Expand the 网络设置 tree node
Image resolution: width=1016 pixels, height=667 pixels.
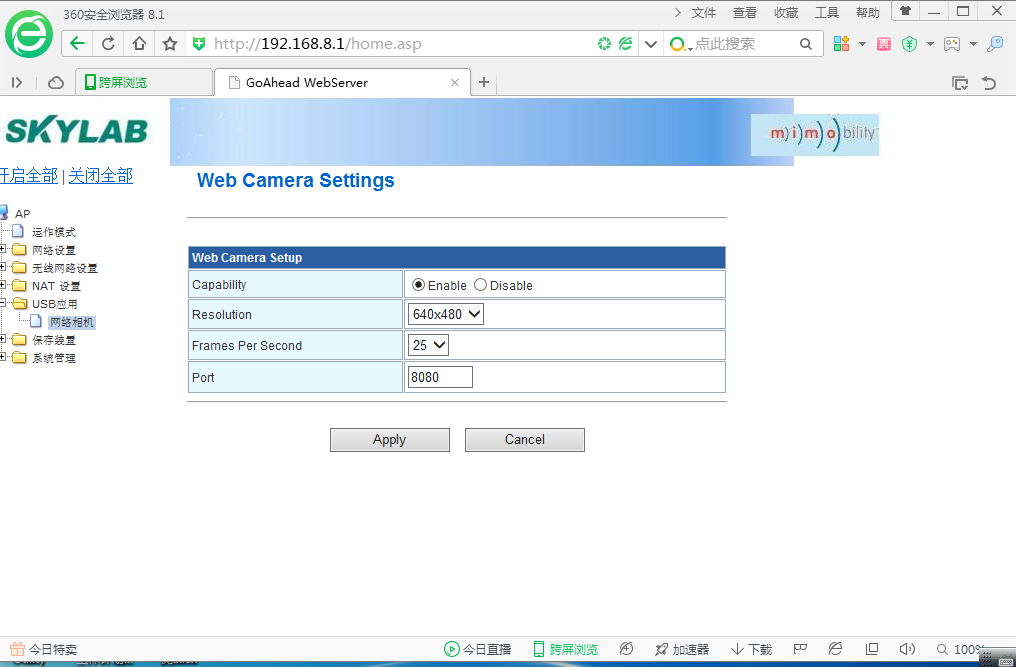coord(5,250)
